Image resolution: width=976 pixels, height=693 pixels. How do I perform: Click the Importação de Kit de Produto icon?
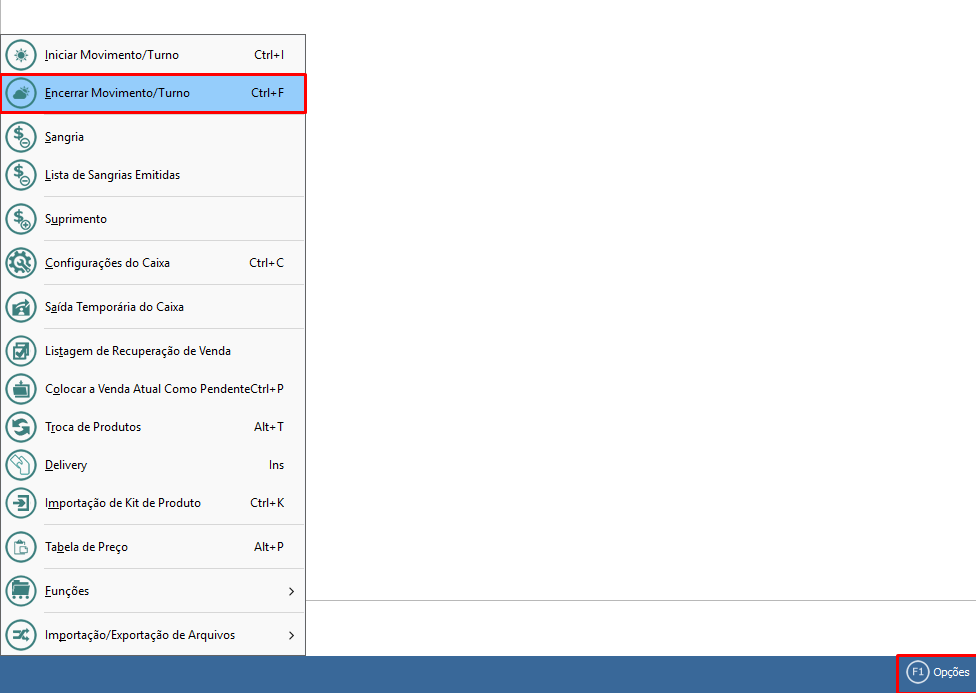(x=21, y=503)
